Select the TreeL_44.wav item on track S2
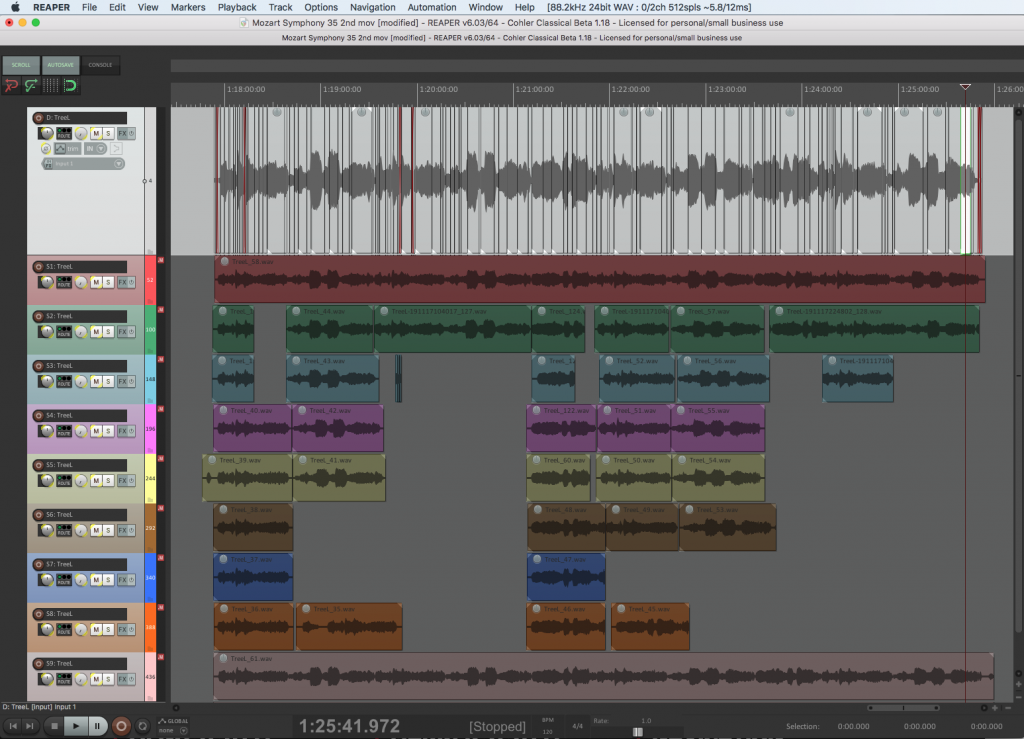 330,329
